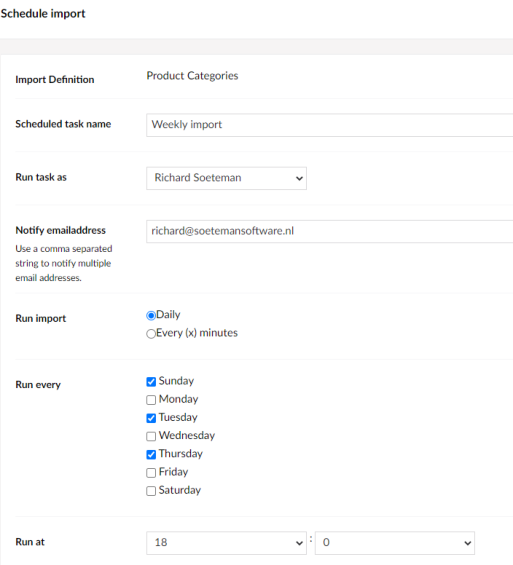Click the Import Definition label
Image resolution: width=513 pixels, height=565 pixels.
(55, 79)
